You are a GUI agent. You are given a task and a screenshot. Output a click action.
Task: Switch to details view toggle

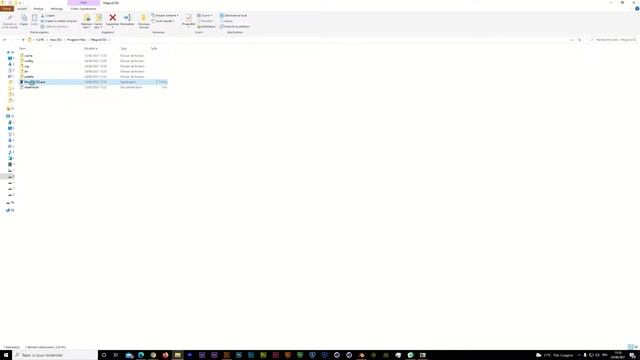tap(631, 347)
